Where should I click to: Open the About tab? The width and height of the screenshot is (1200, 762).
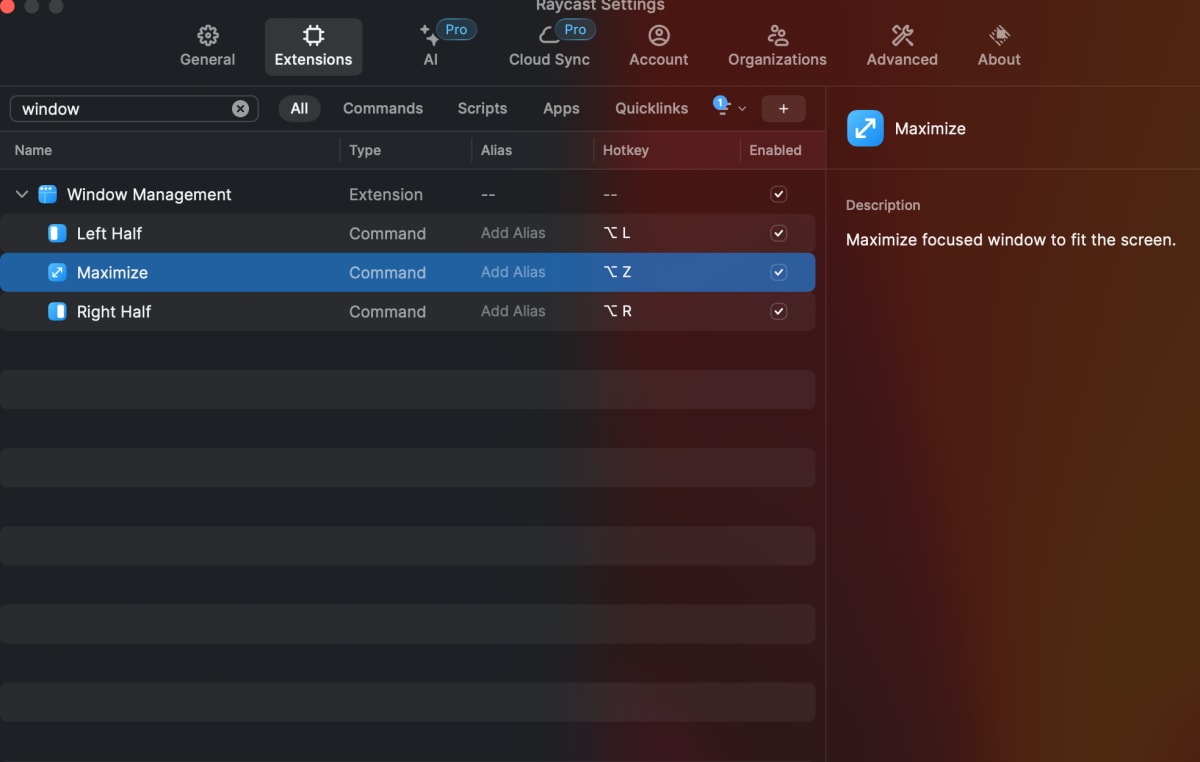point(999,47)
